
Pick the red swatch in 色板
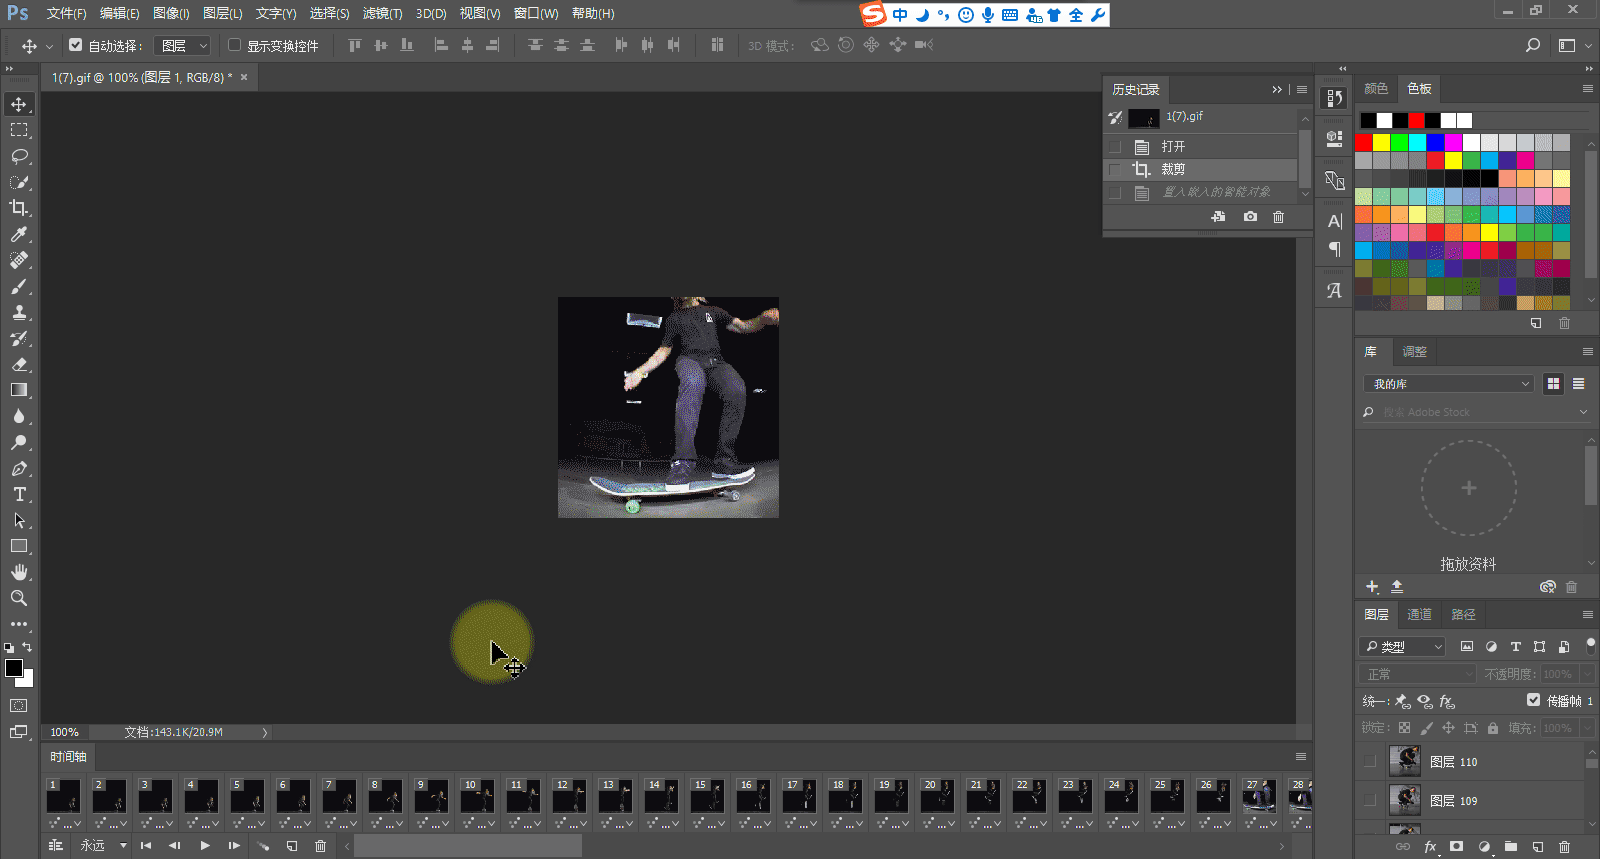pos(1364,143)
